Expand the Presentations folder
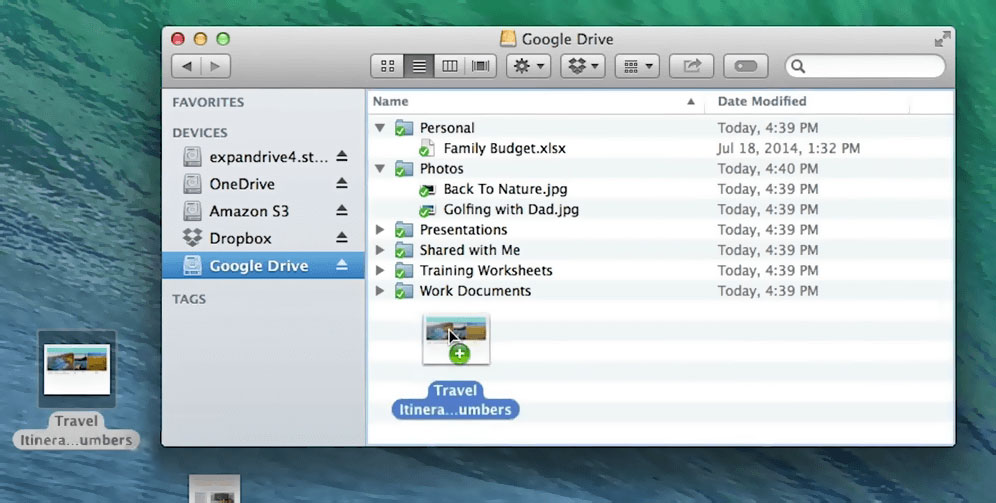Screen dimensions: 996x503 [380, 230]
